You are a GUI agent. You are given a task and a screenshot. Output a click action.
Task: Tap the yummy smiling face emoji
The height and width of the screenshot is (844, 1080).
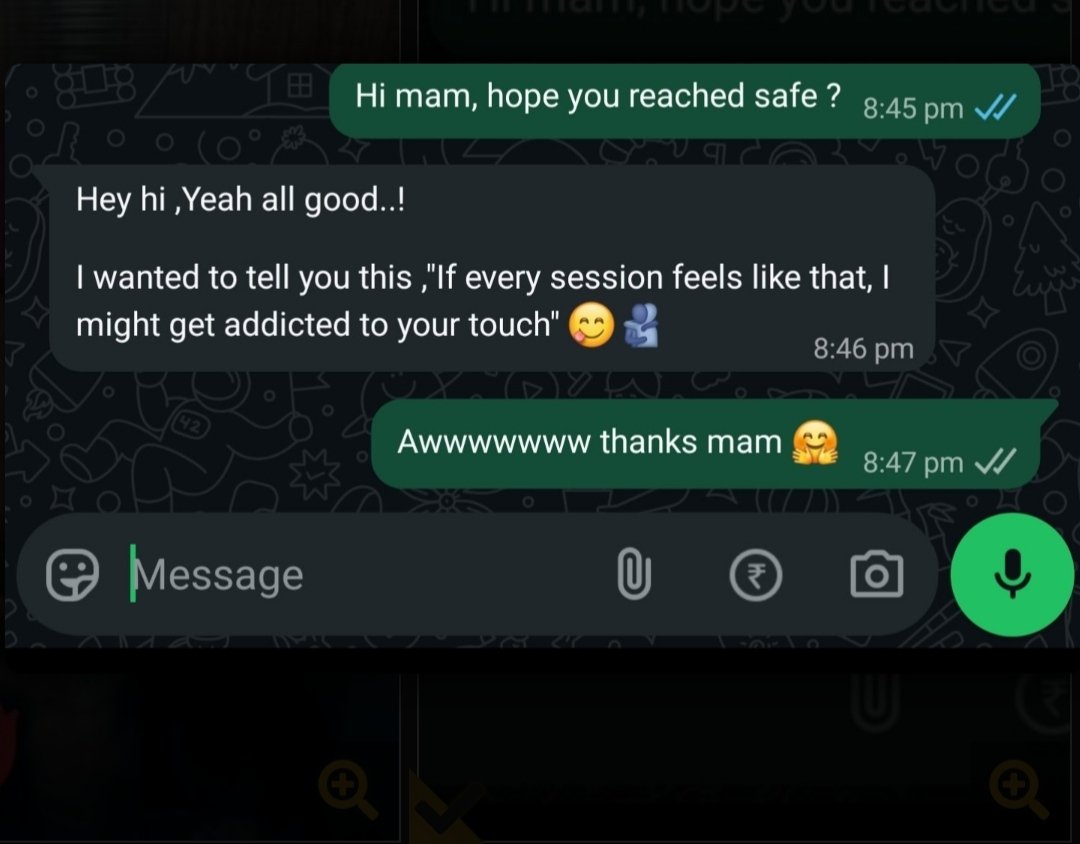(x=591, y=325)
